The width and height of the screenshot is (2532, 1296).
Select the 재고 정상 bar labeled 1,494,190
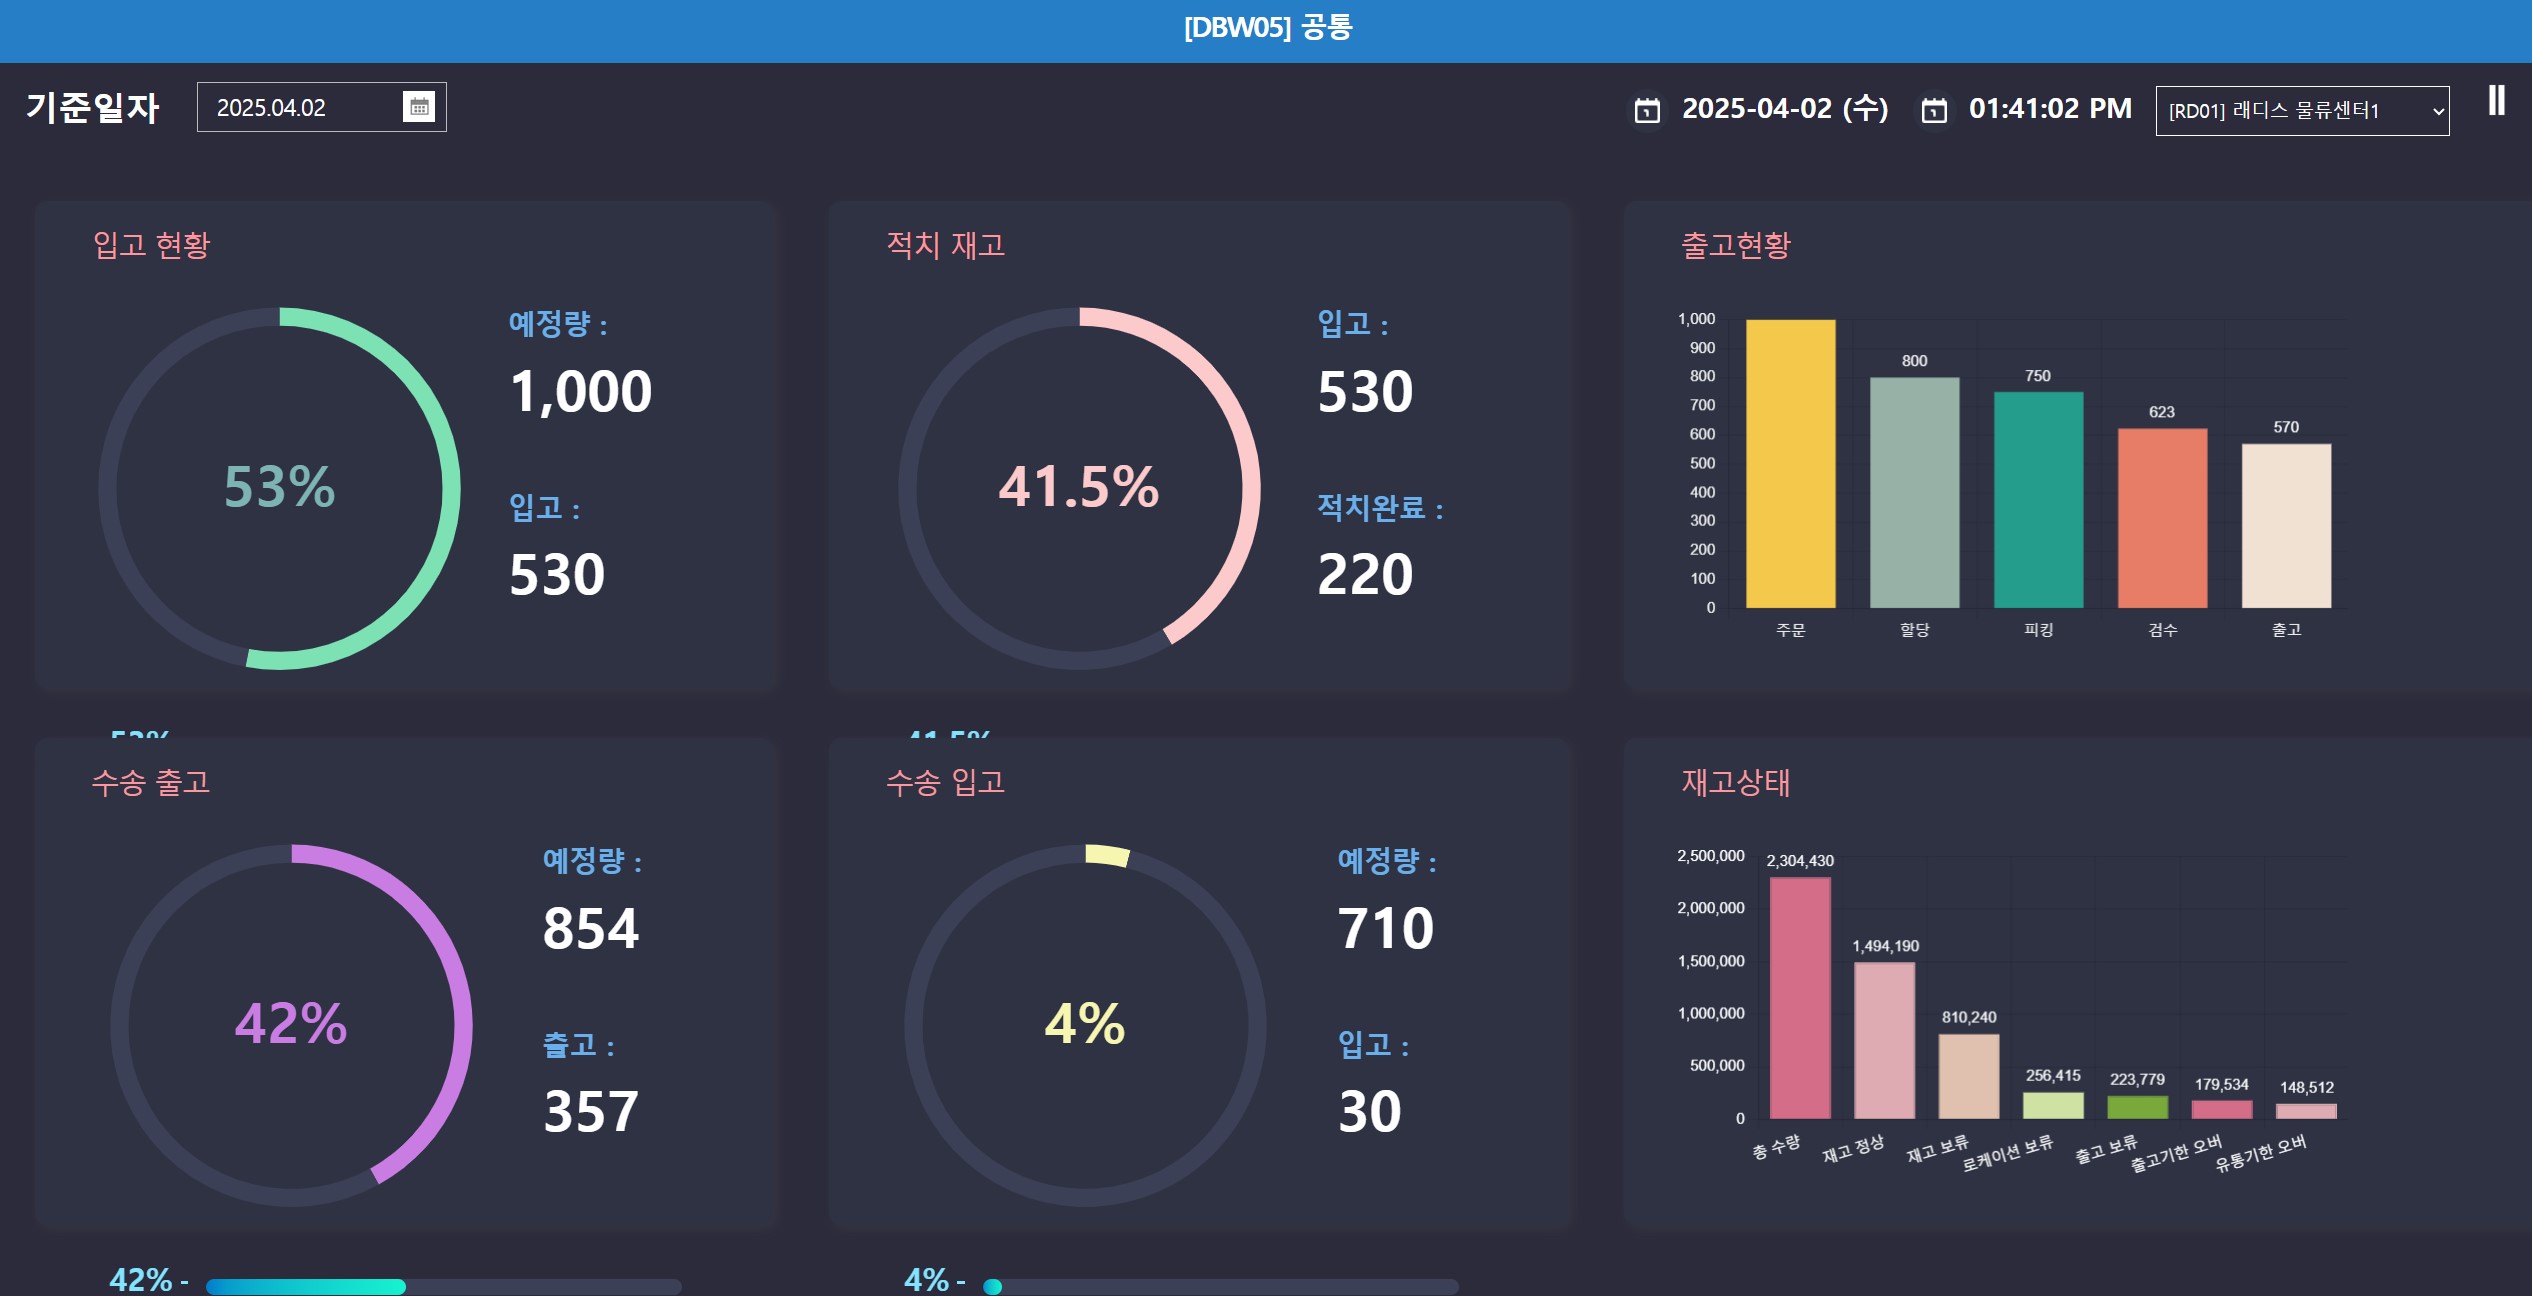[x=1884, y=1040]
